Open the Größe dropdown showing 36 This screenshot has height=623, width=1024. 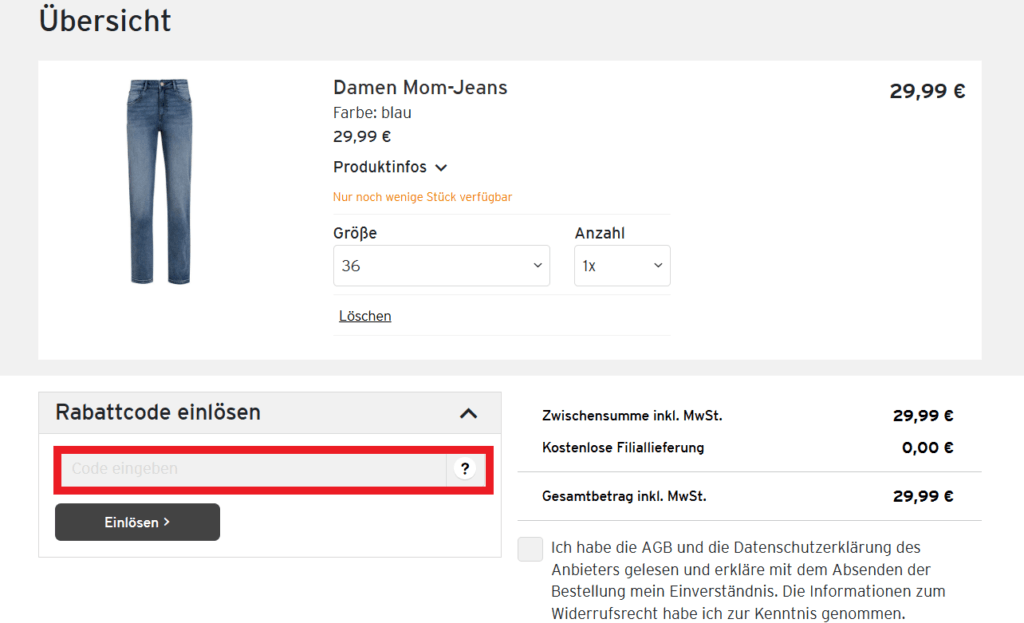(x=441, y=266)
